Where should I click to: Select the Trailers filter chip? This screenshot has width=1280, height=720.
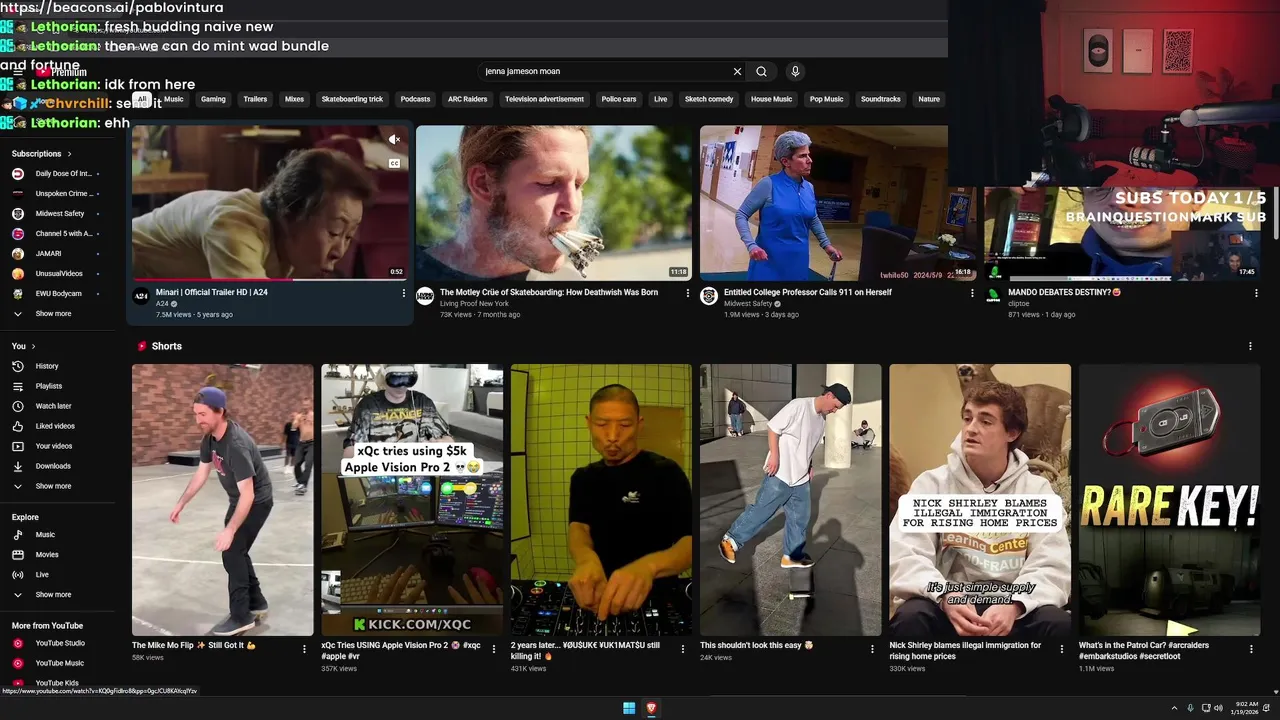pos(255,99)
